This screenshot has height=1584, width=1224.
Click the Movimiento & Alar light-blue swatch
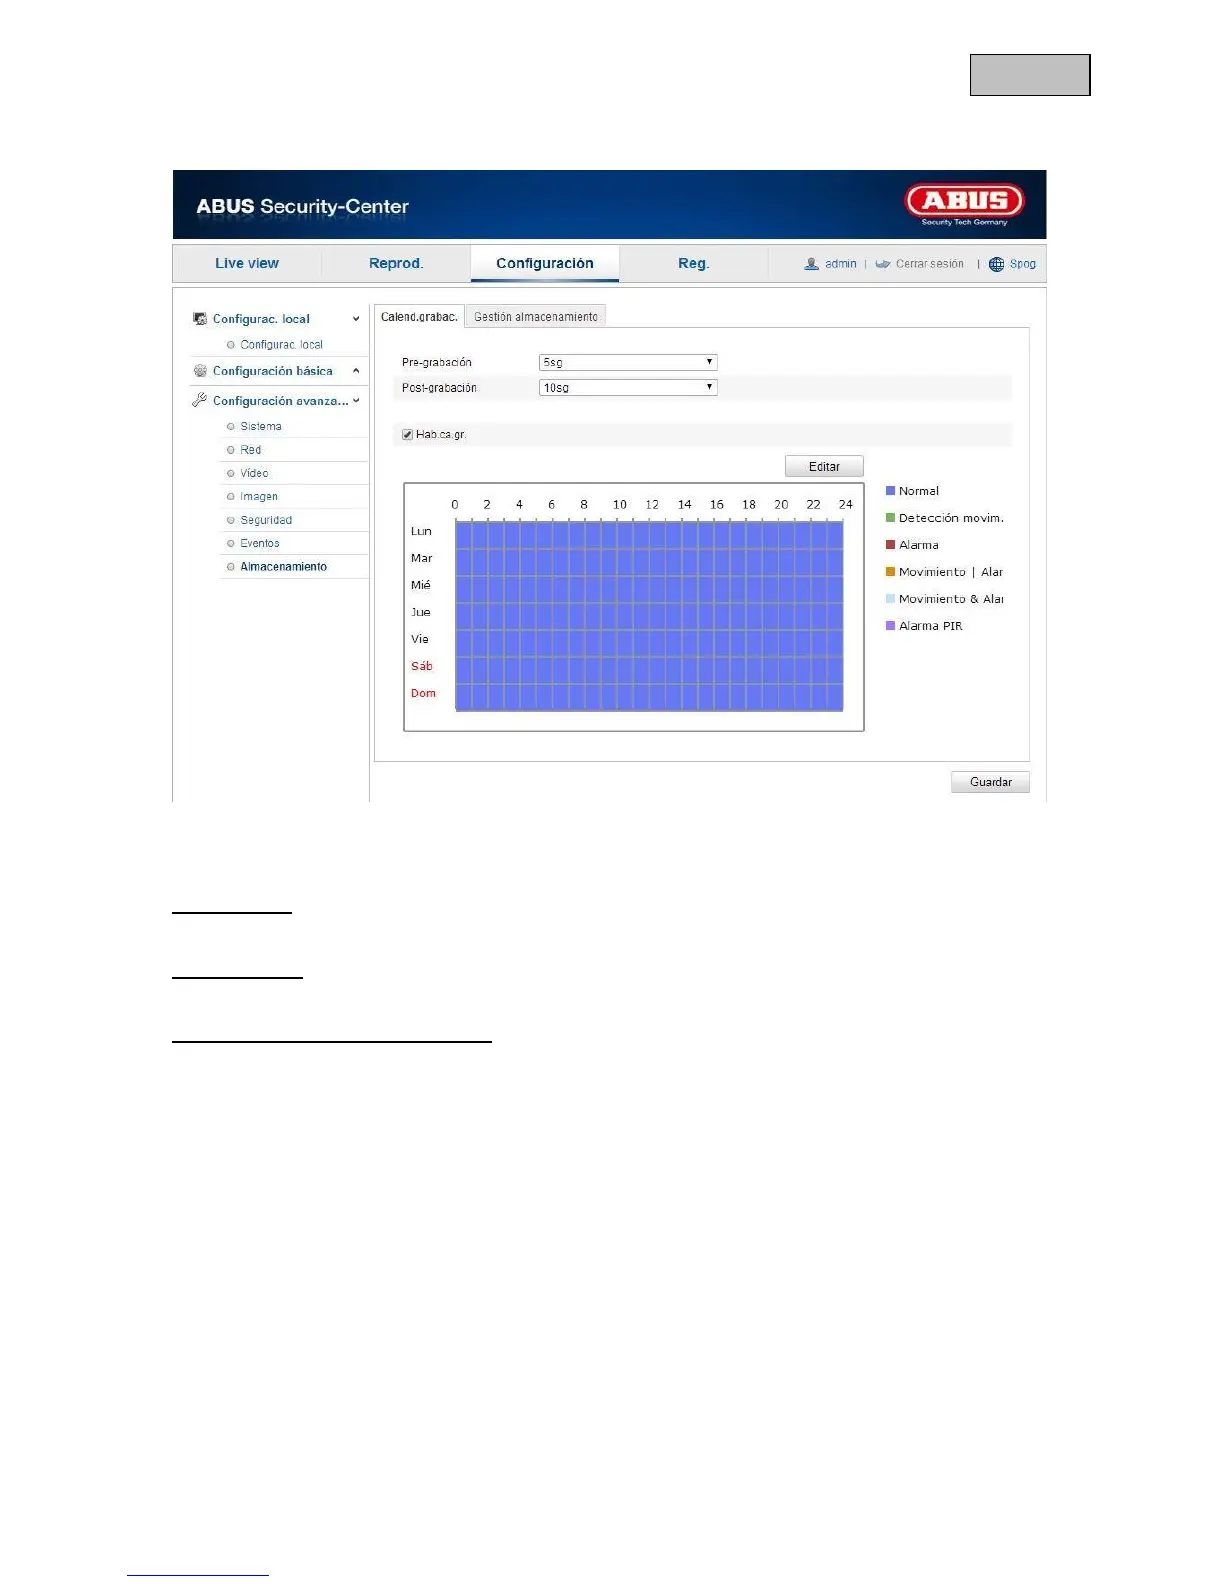890,599
